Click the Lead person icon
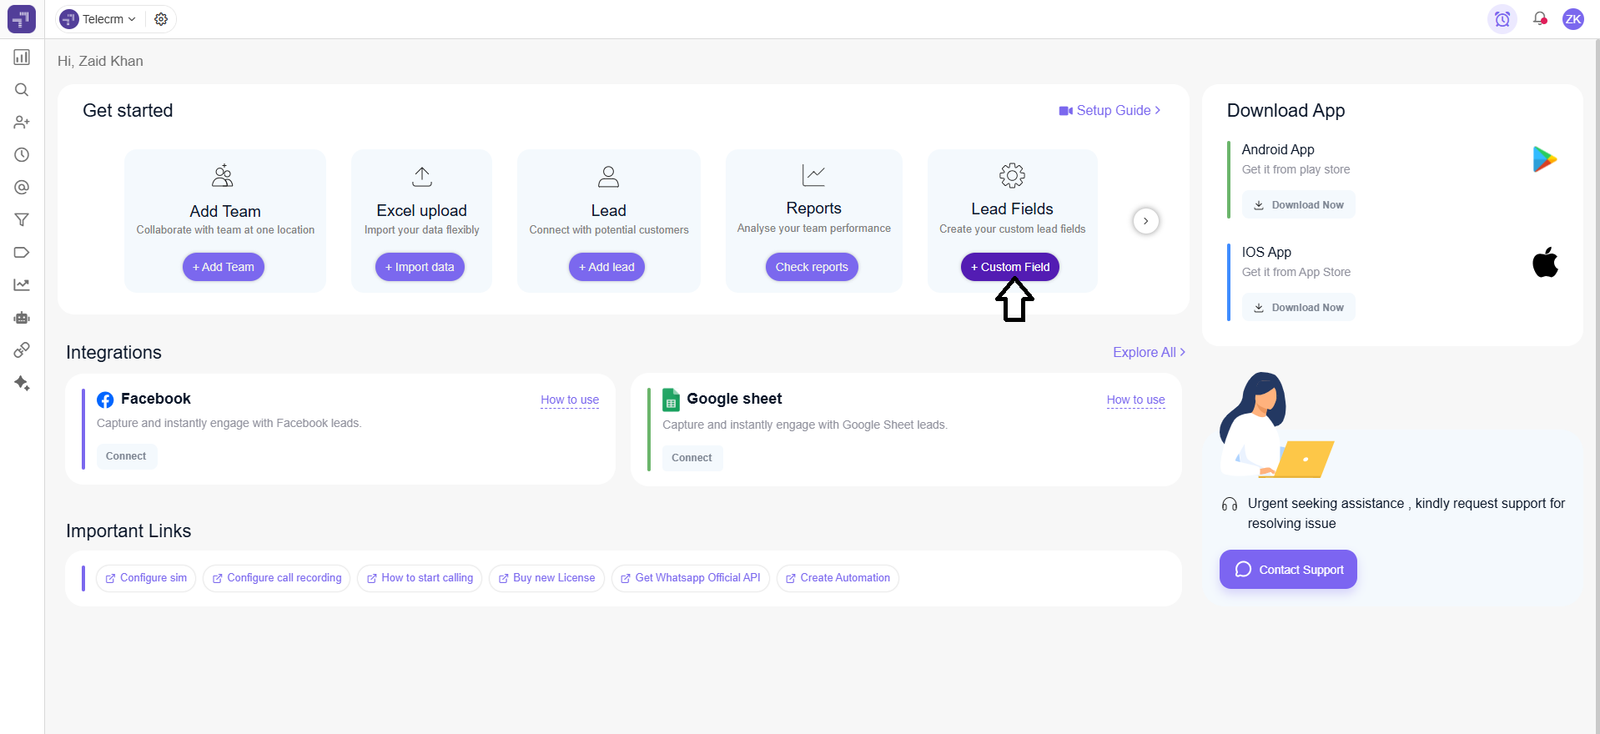The image size is (1600, 734). (x=608, y=177)
